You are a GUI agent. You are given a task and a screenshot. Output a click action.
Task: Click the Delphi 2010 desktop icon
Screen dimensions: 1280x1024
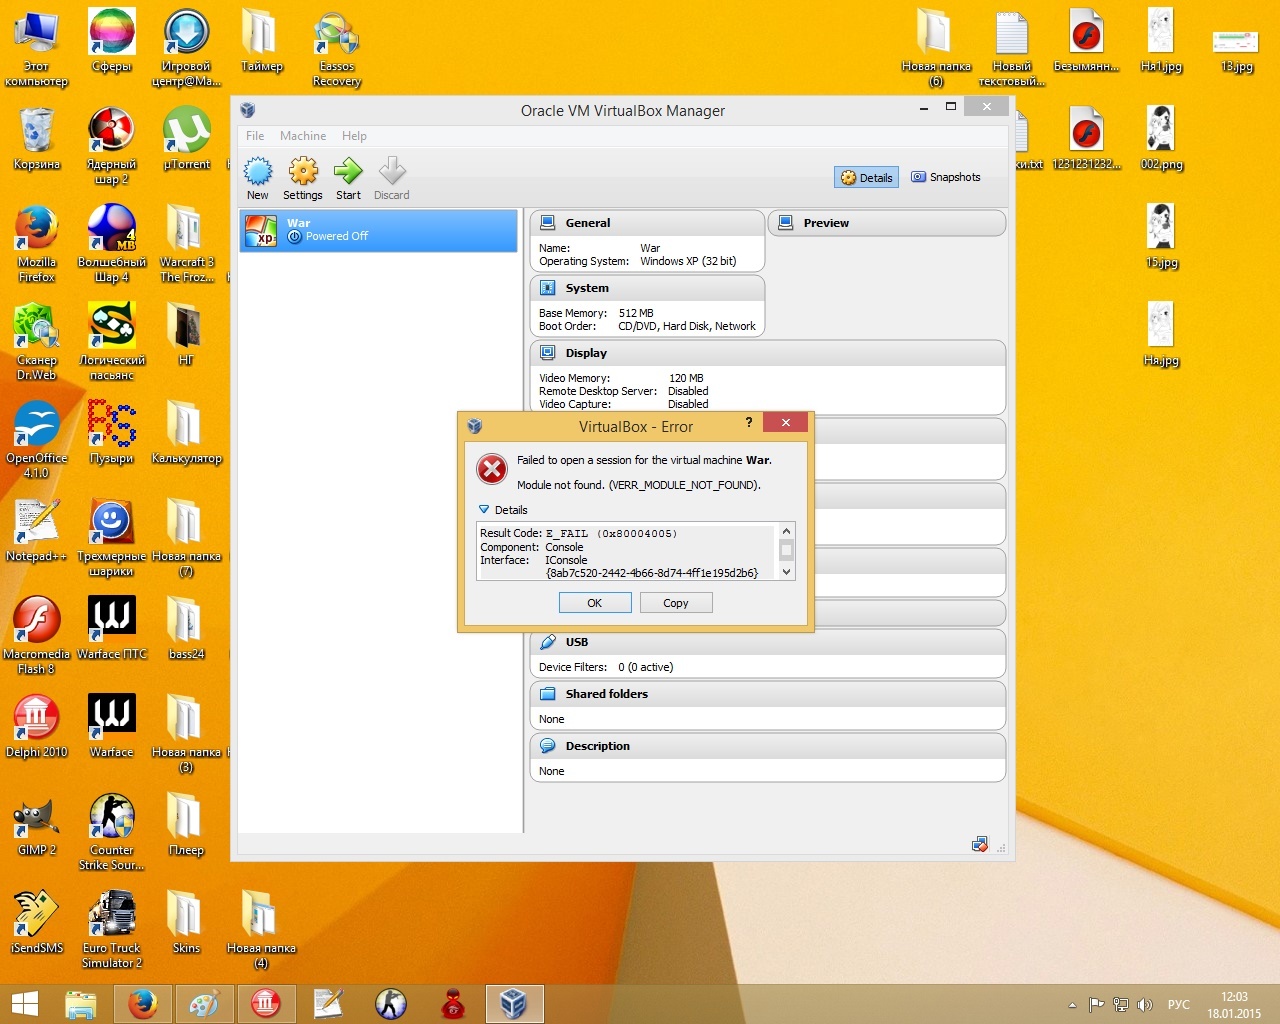pyautogui.click(x=37, y=726)
